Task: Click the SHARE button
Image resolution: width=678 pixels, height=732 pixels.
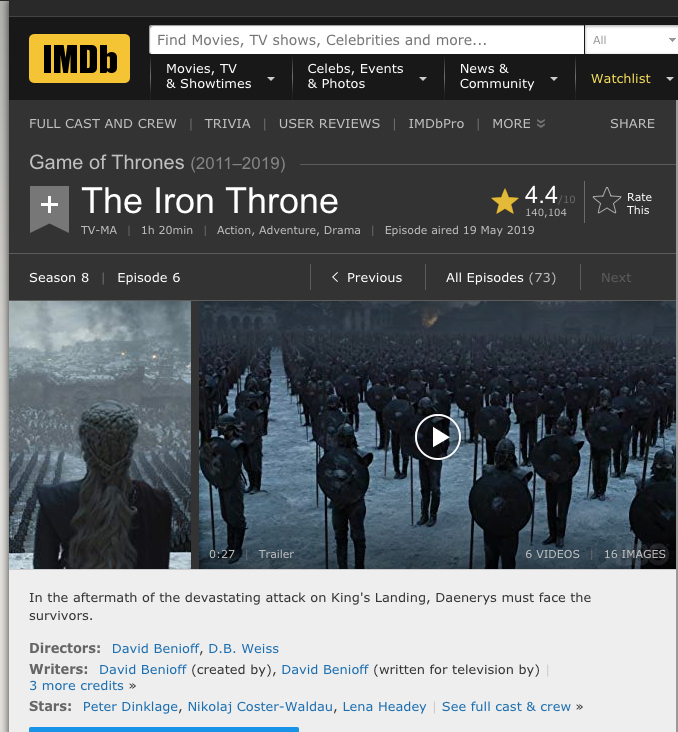Action: point(632,124)
